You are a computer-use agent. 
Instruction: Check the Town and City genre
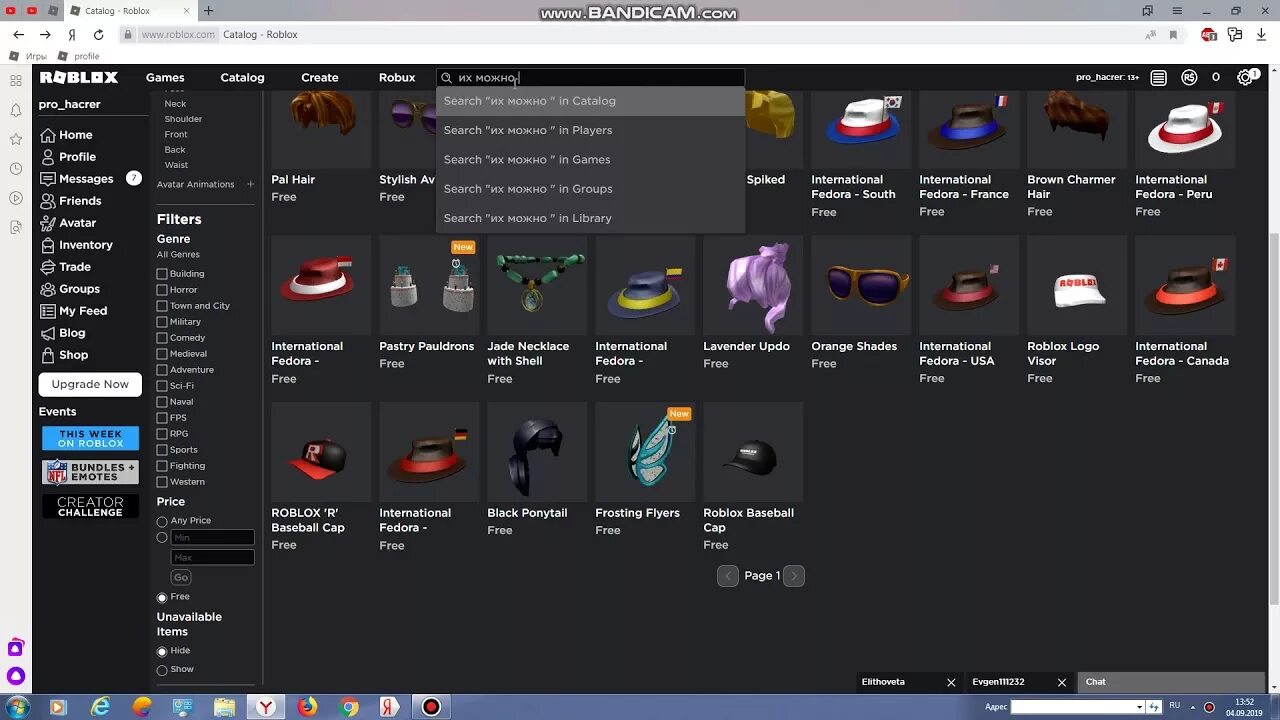[x=162, y=306]
